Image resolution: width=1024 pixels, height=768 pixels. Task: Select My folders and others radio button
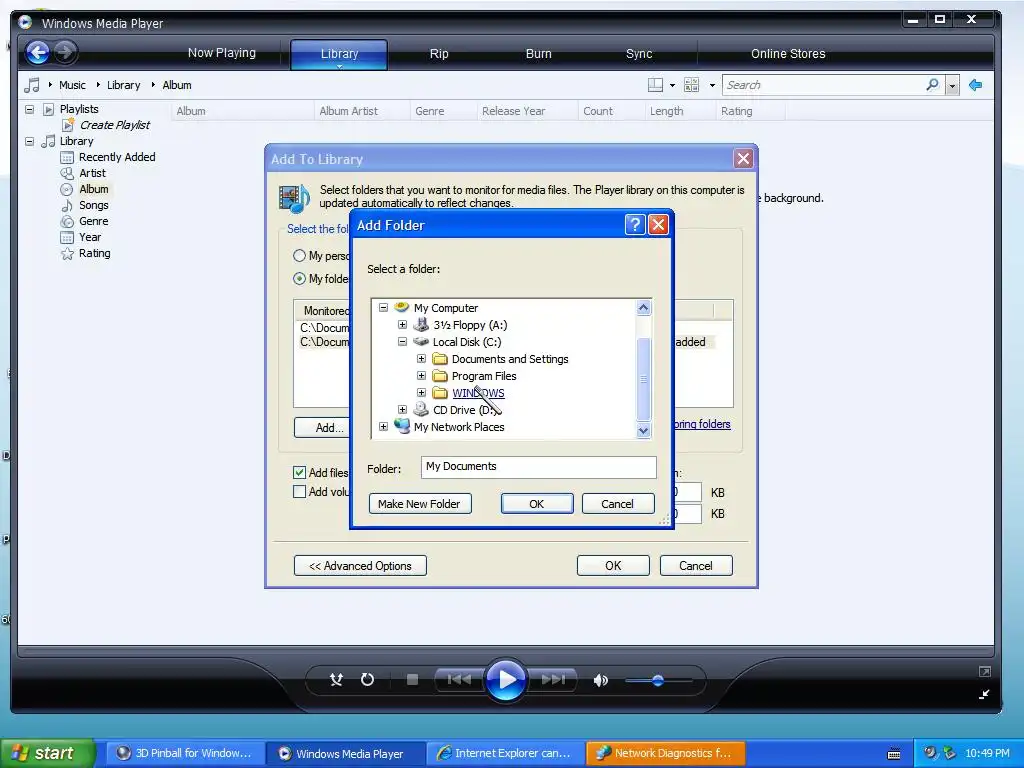pyautogui.click(x=299, y=279)
